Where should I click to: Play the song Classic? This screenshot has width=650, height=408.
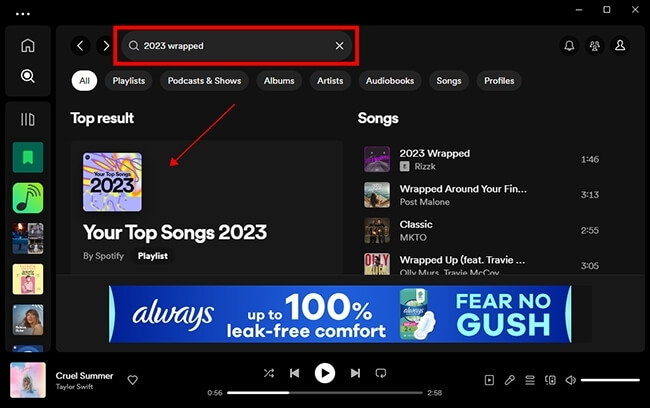click(416, 224)
